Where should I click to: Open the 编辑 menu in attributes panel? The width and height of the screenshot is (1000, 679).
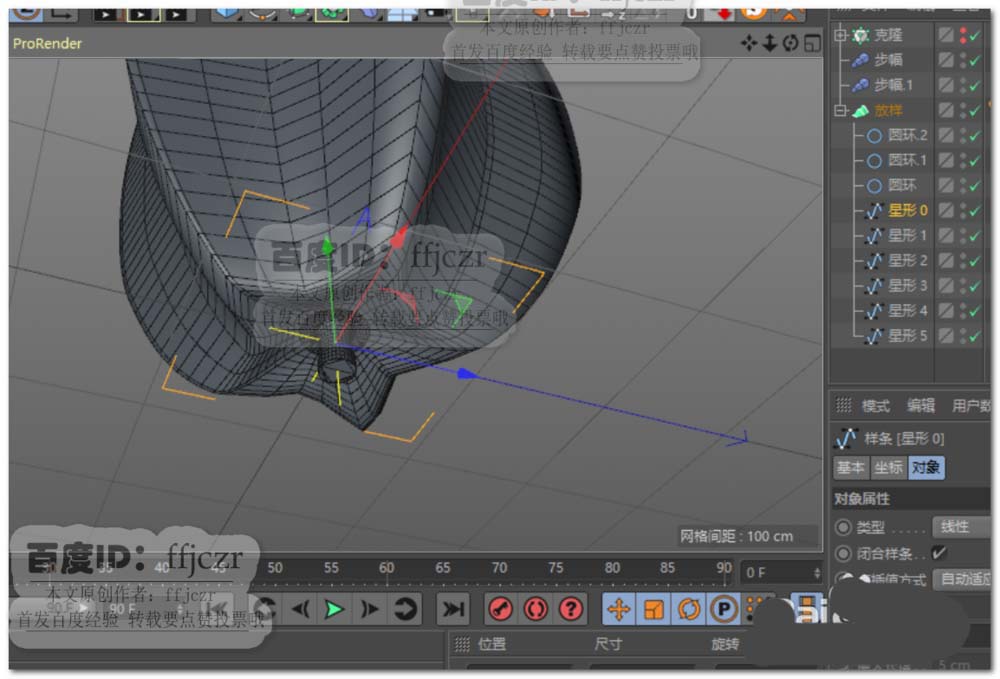tap(921, 405)
